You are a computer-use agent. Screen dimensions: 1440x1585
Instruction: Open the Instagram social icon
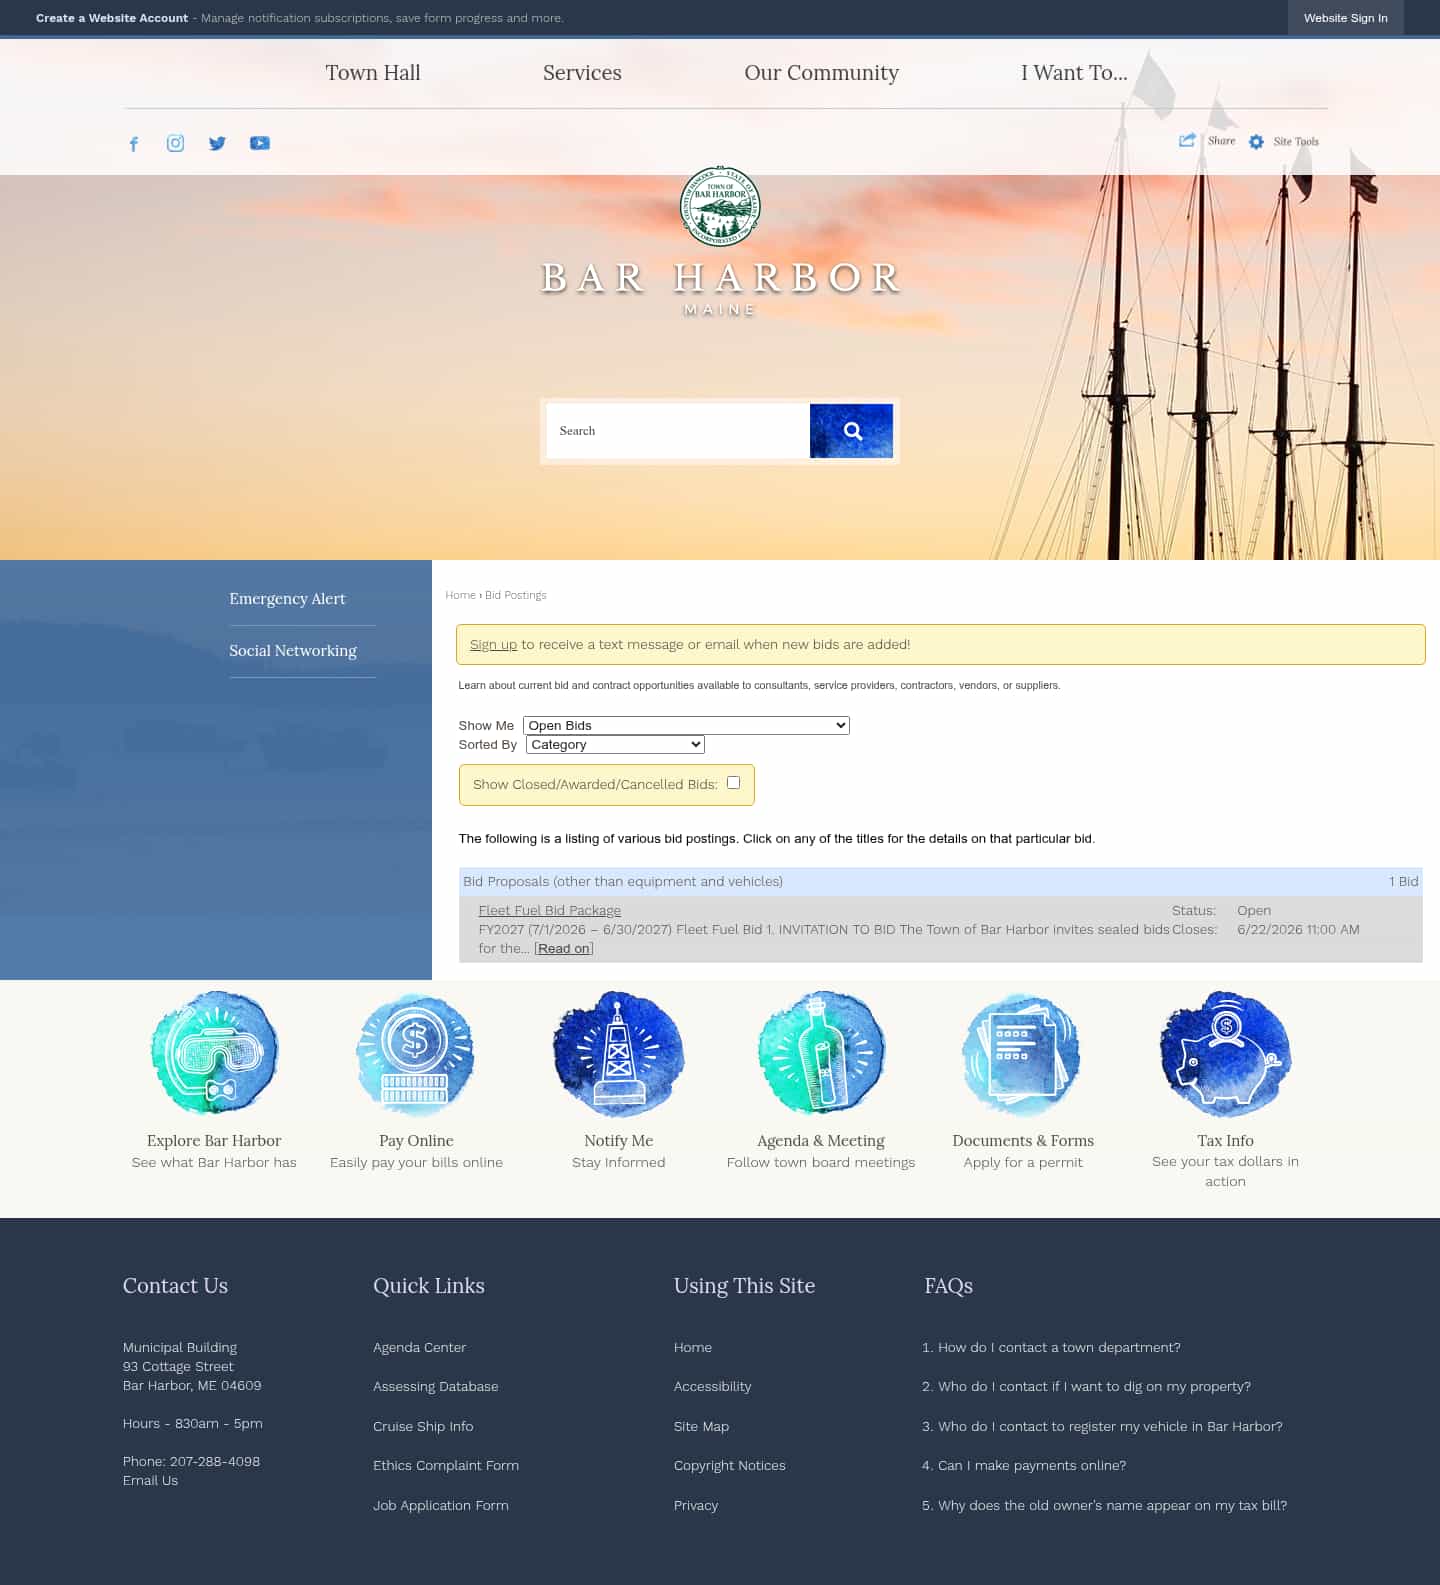(x=175, y=143)
